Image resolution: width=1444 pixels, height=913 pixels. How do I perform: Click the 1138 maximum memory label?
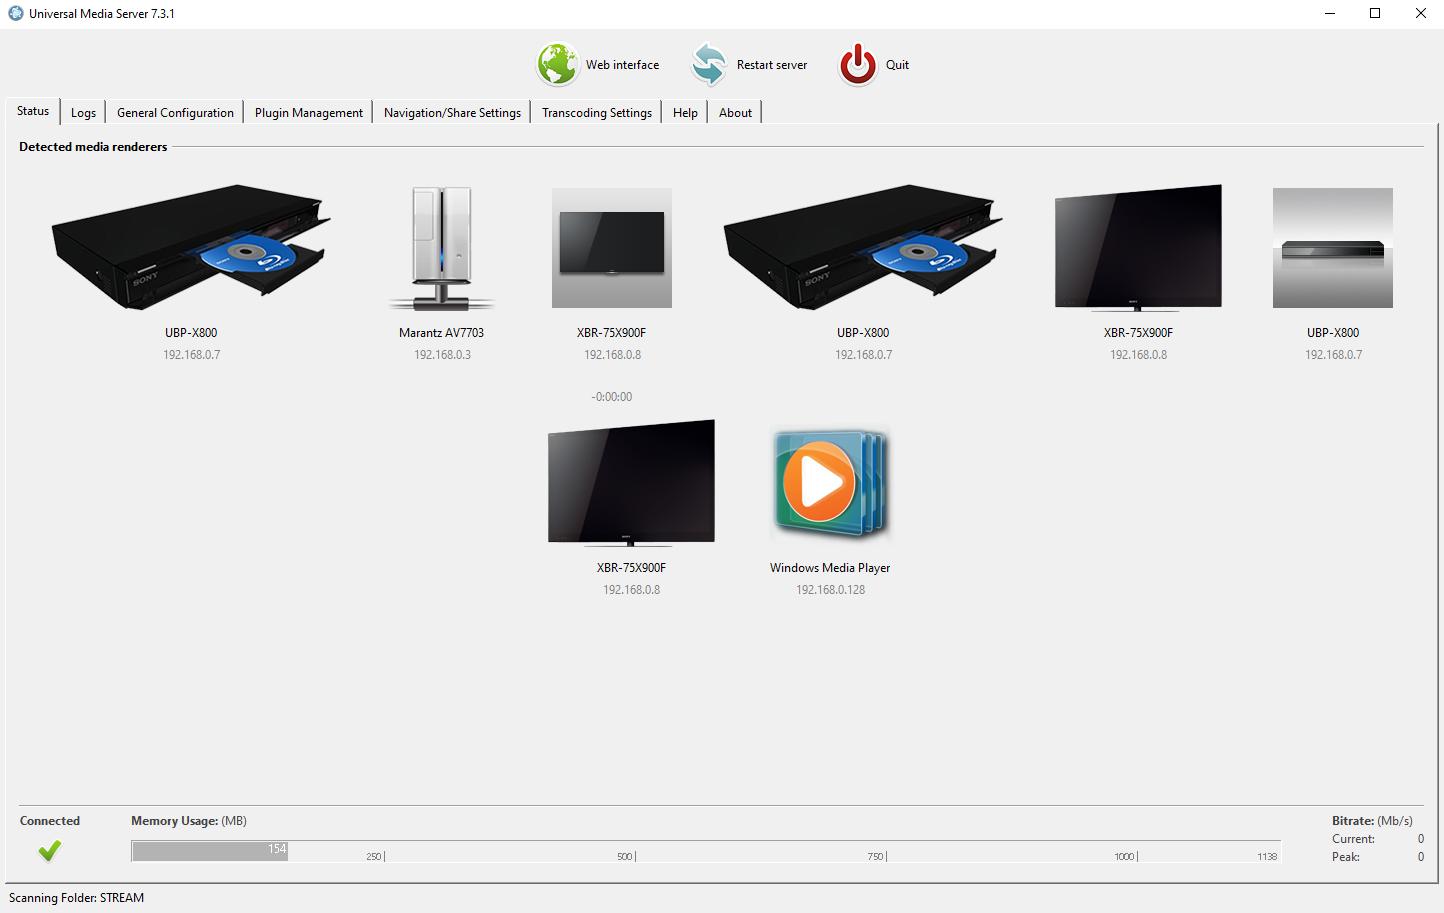1267,857
